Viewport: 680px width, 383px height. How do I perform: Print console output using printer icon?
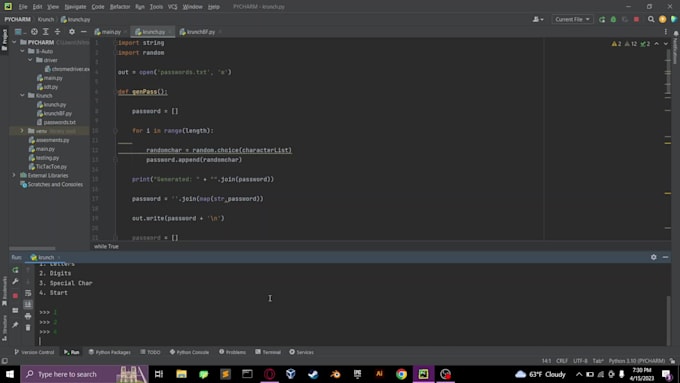pyautogui.click(x=28, y=316)
